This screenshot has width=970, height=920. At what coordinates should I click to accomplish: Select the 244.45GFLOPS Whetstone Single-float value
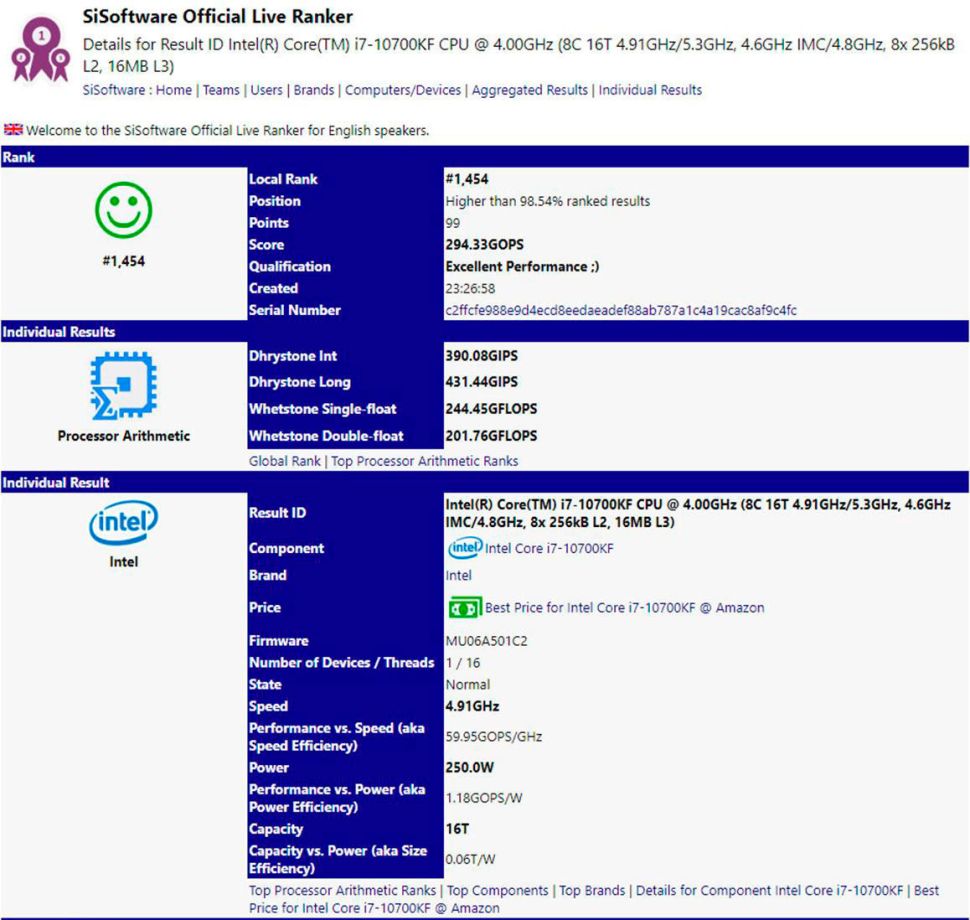[x=491, y=409]
